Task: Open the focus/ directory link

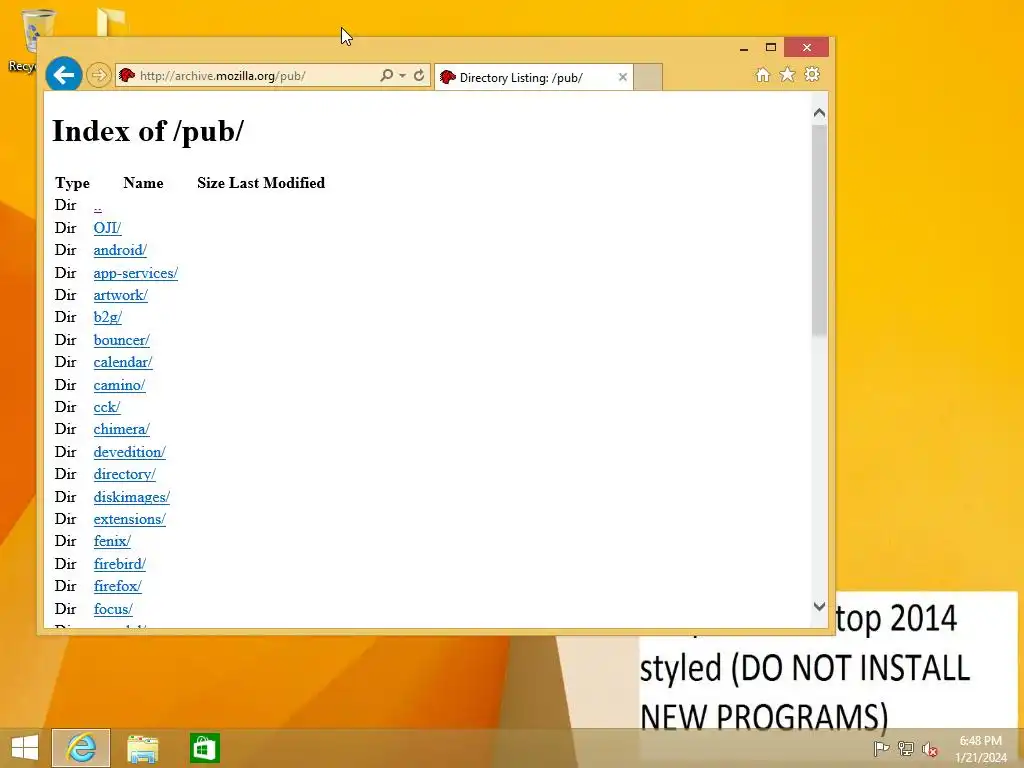Action: pos(113,609)
